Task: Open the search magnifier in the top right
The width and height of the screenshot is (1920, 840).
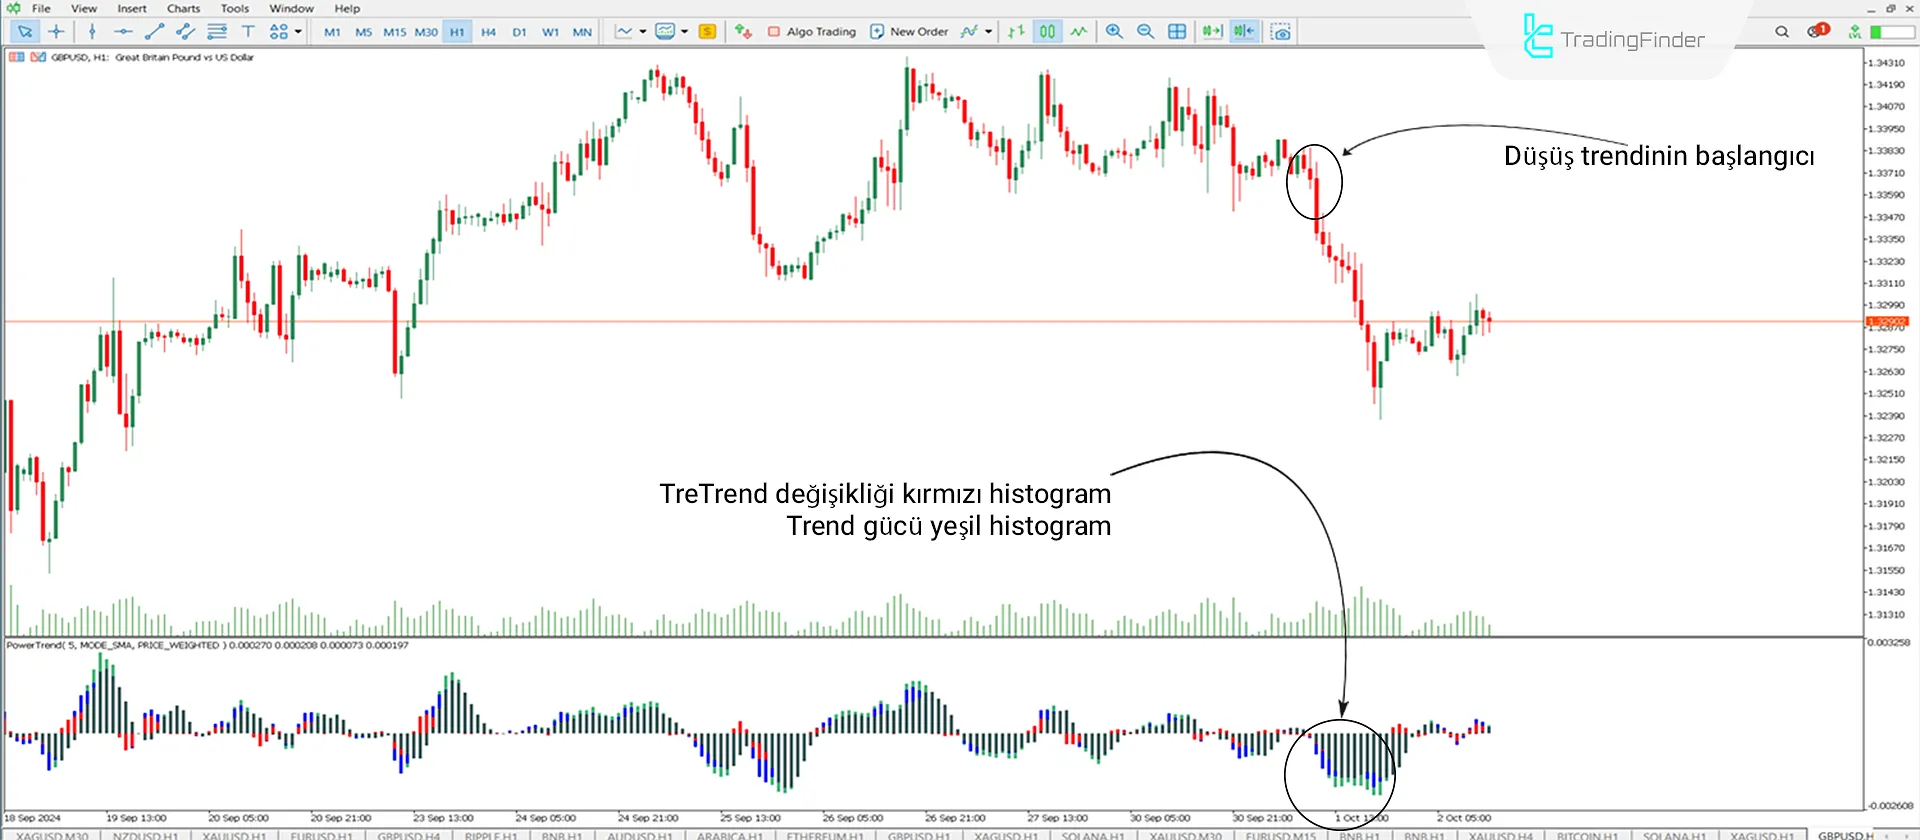Action: pyautogui.click(x=1781, y=32)
